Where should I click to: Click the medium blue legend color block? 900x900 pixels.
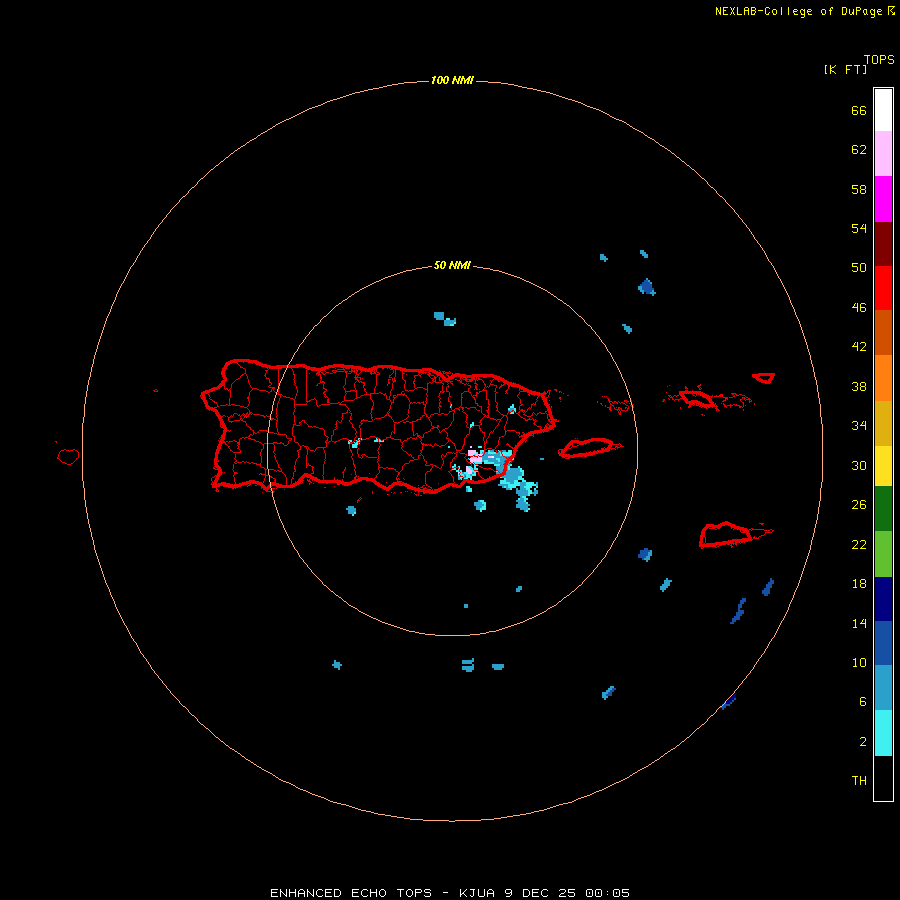click(x=883, y=643)
